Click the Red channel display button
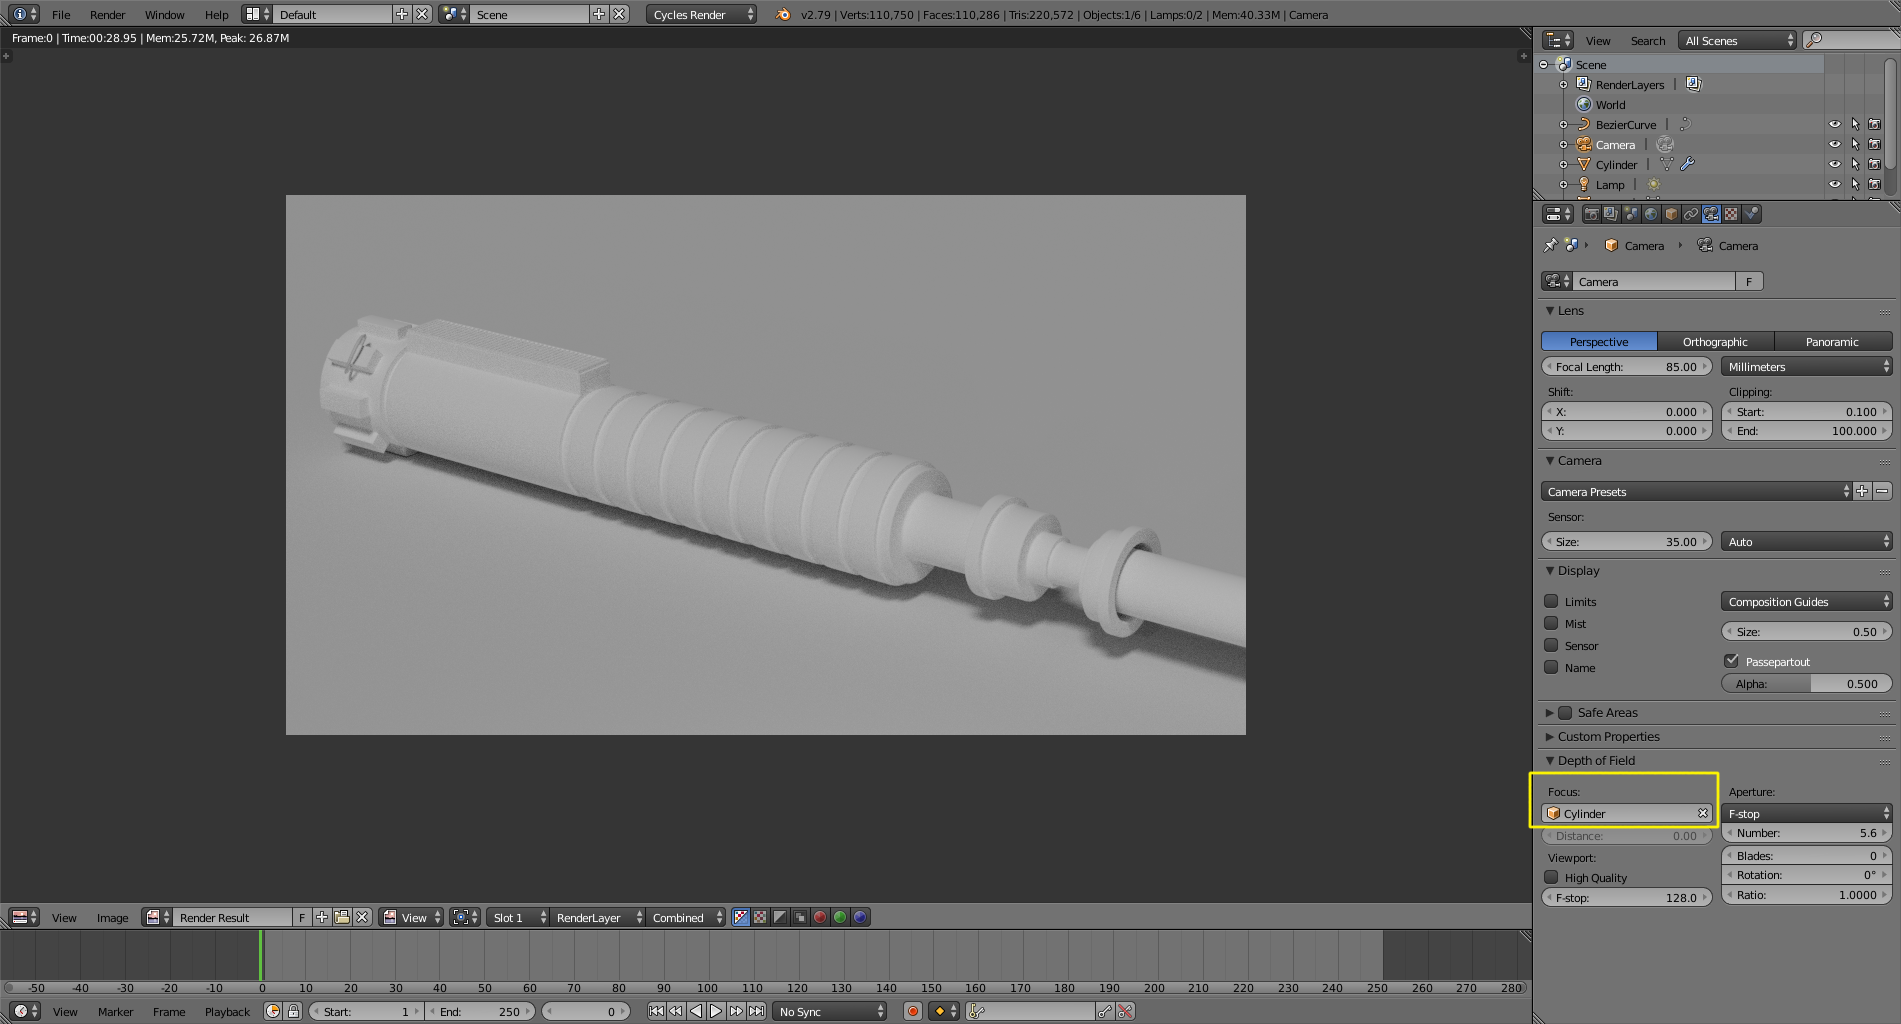This screenshot has height=1024, width=1901. [820, 917]
